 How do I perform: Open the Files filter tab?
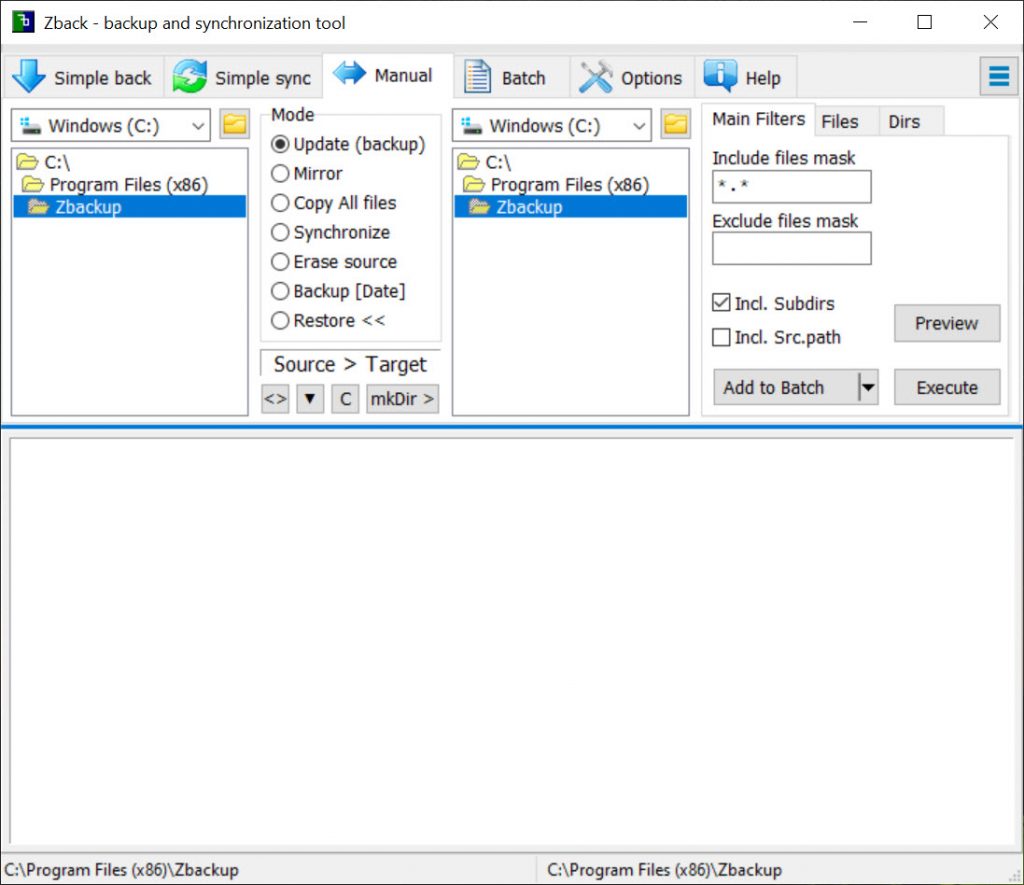coord(846,121)
